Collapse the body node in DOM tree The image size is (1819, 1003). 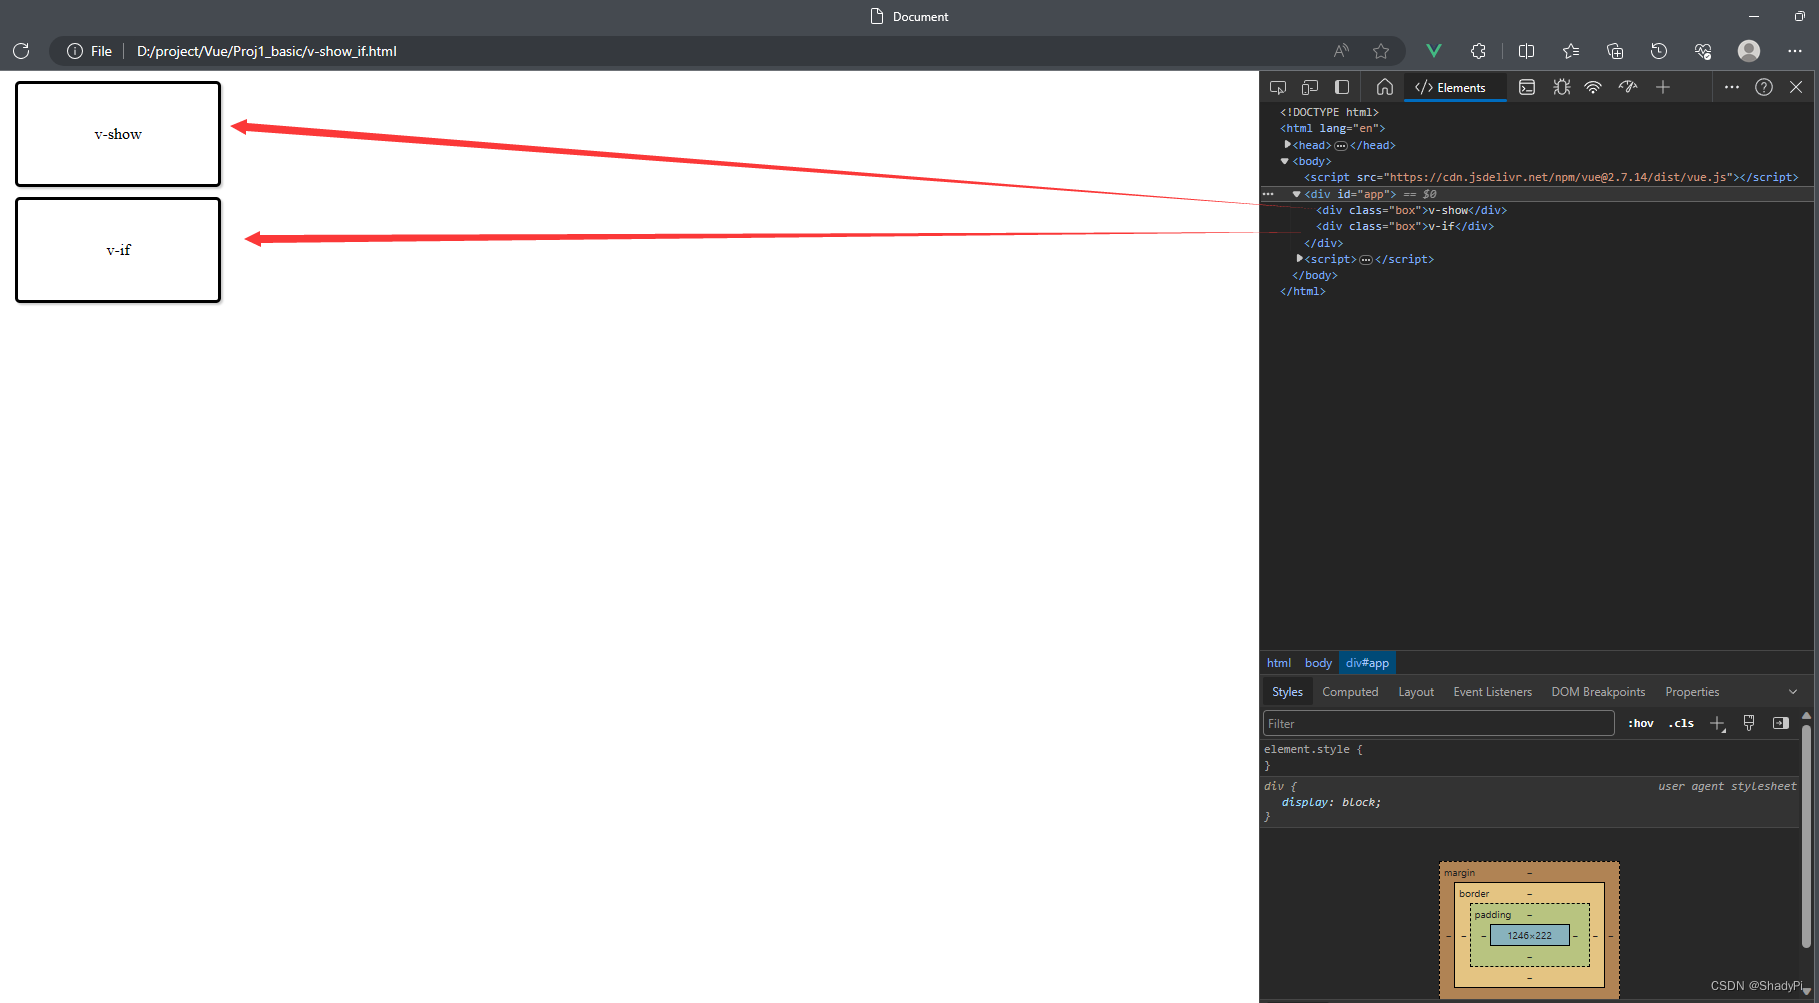click(x=1285, y=161)
